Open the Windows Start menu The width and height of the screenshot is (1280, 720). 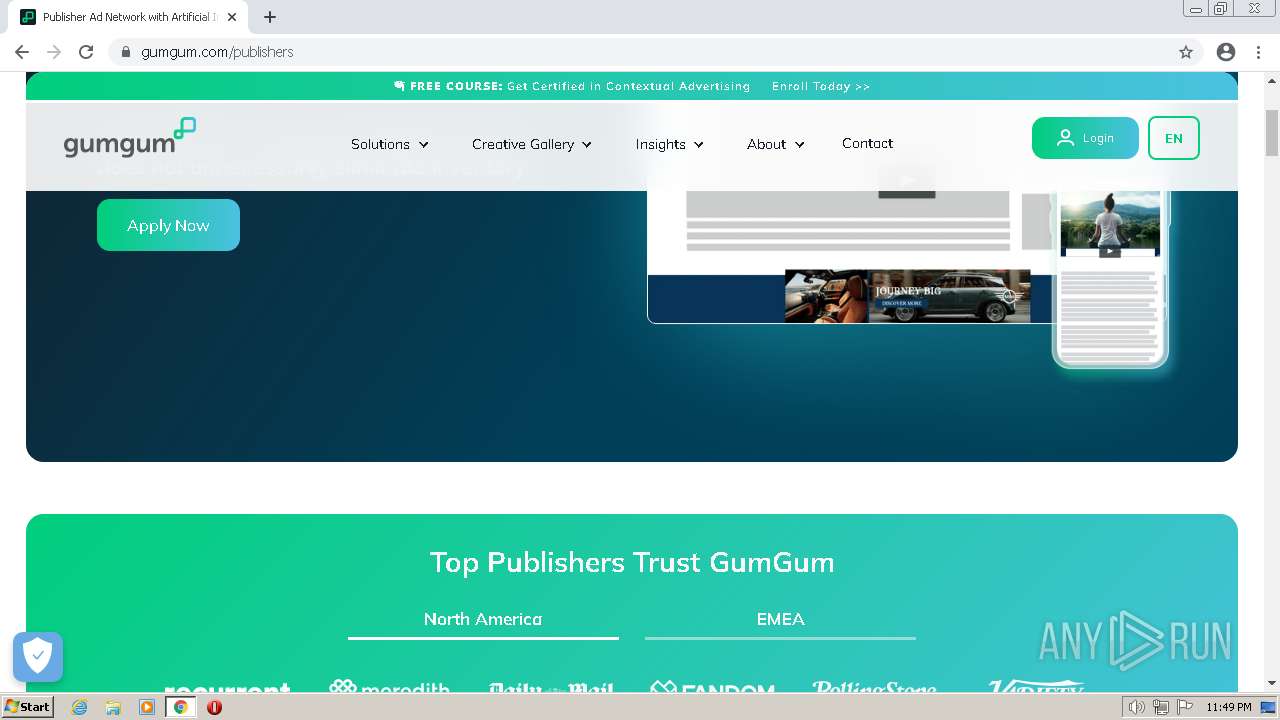(27, 707)
